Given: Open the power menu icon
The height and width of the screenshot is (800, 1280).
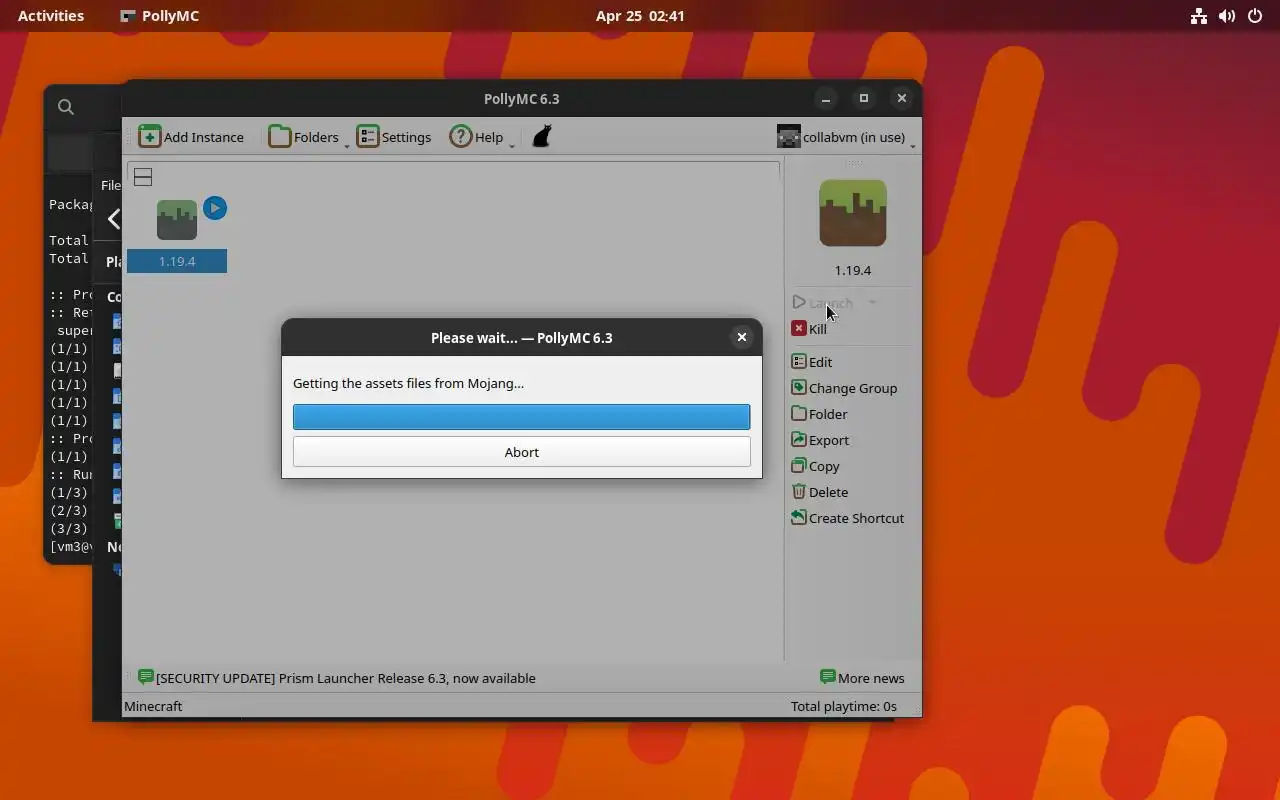Looking at the screenshot, I should click(x=1255, y=16).
